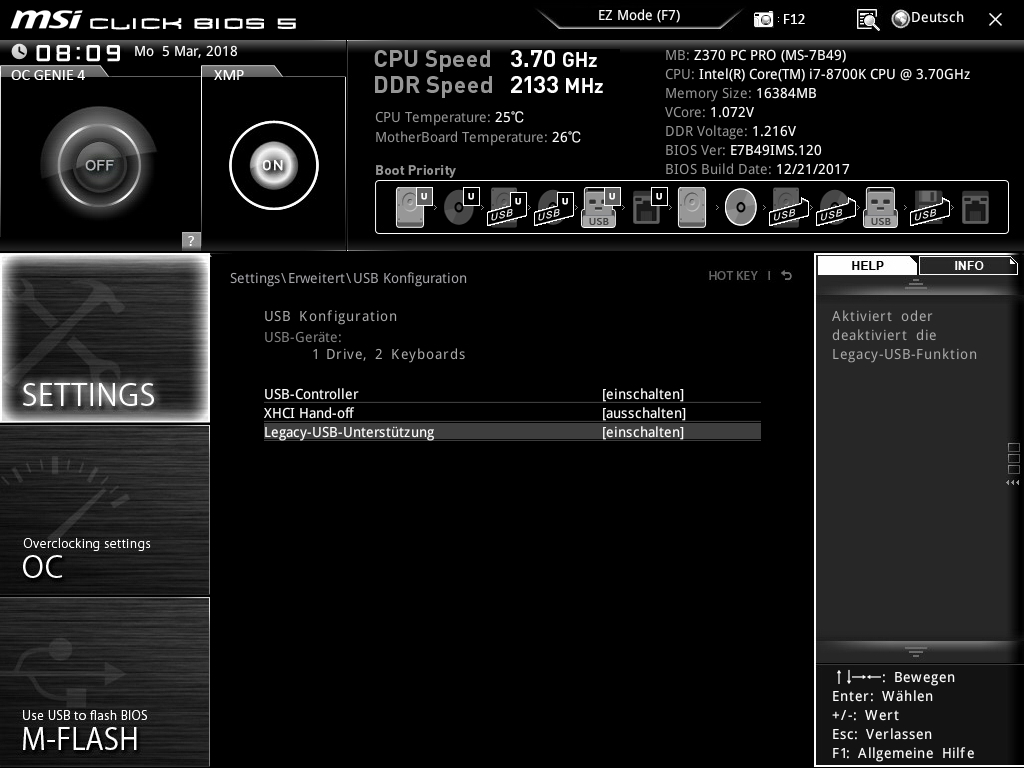The image size is (1024, 768).
Task: Click the CPU Temperature: 25°C reading
Action: click(x=449, y=118)
